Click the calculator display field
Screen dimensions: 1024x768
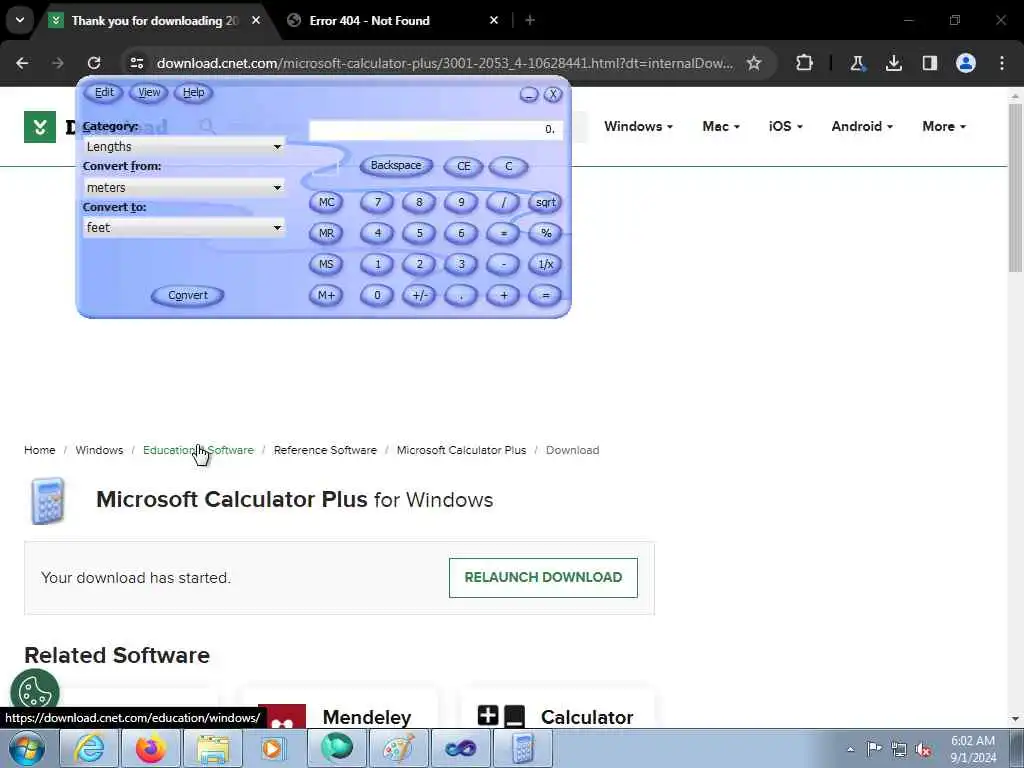436,129
